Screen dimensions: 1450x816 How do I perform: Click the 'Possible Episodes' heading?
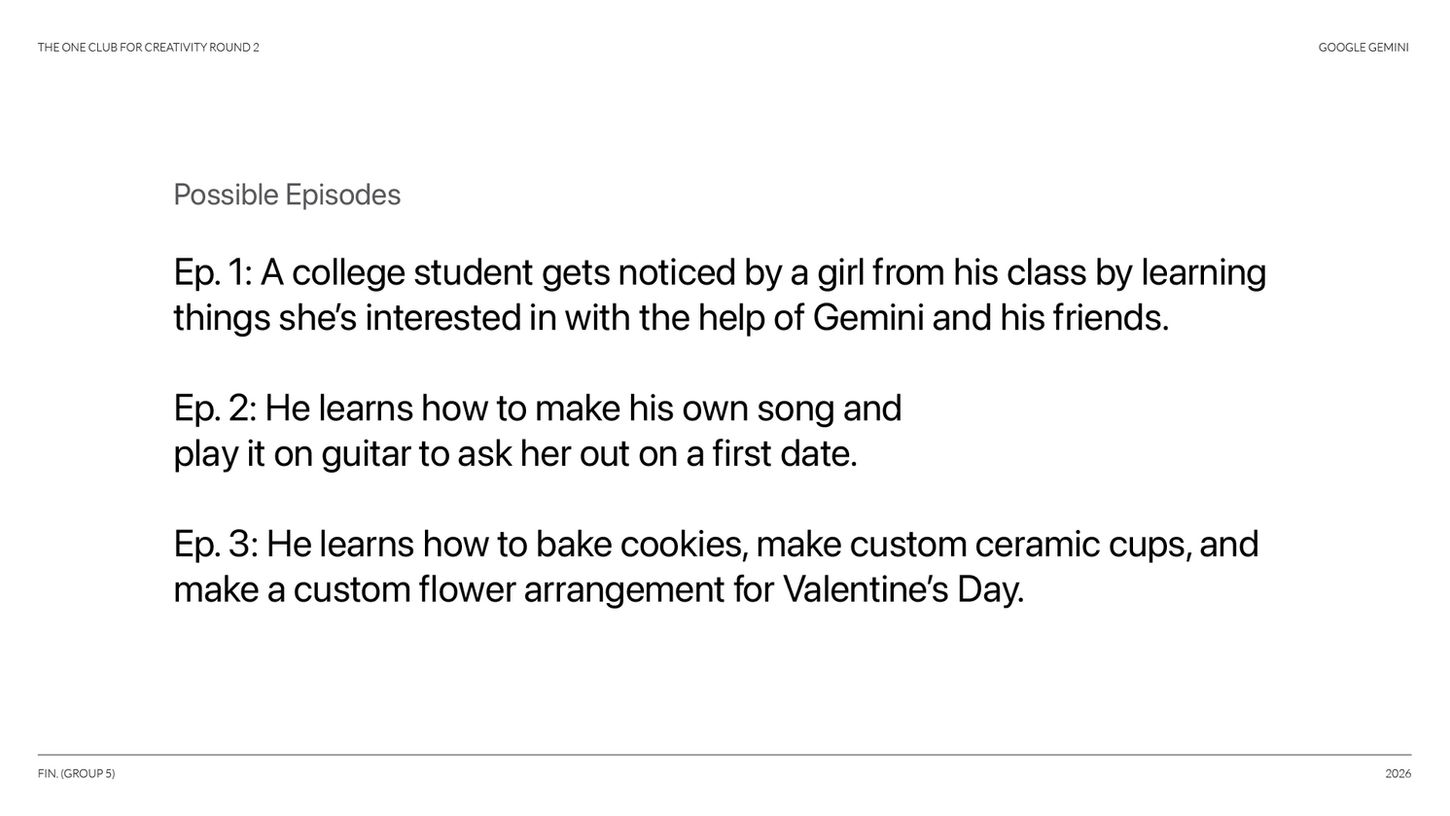pyautogui.click(x=287, y=194)
